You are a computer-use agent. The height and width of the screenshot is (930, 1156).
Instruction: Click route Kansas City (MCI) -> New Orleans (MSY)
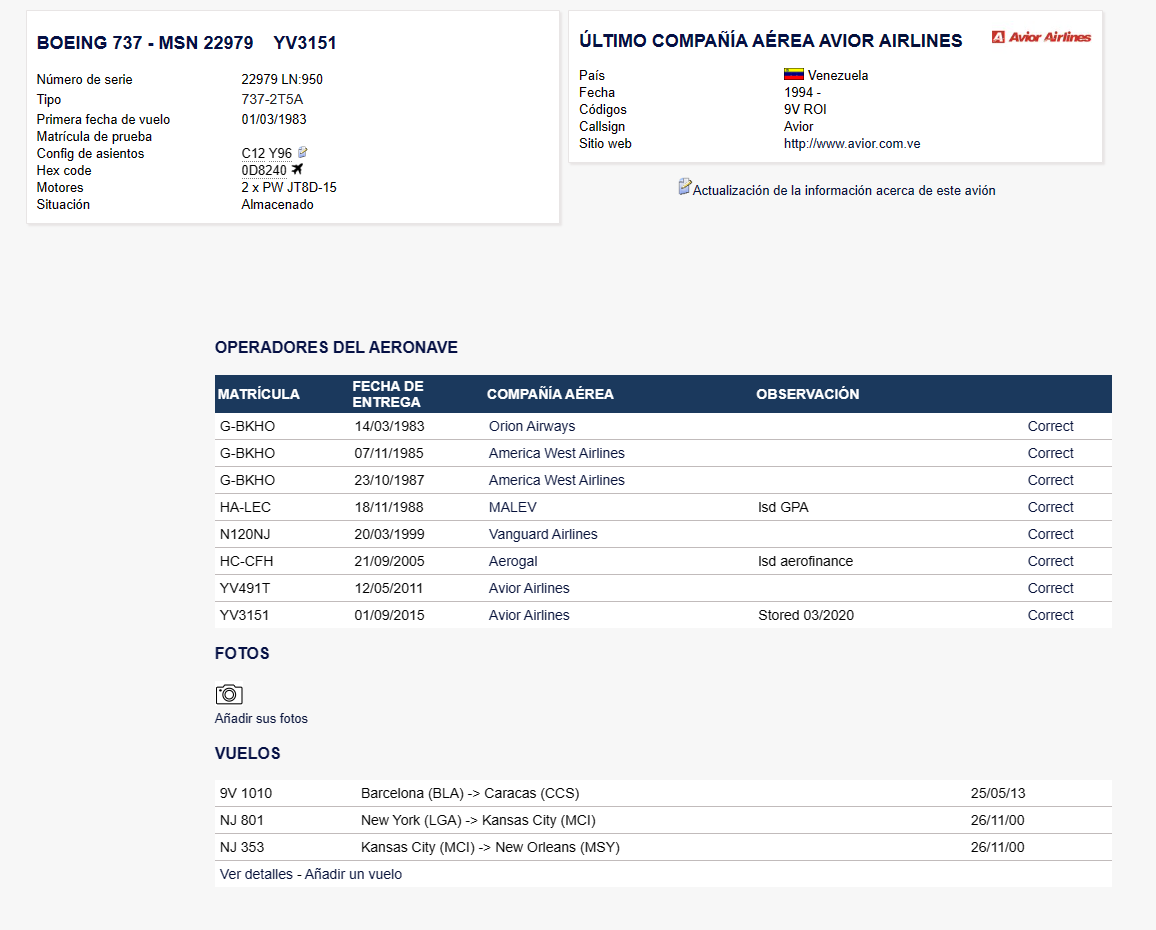click(x=490, y=847)
